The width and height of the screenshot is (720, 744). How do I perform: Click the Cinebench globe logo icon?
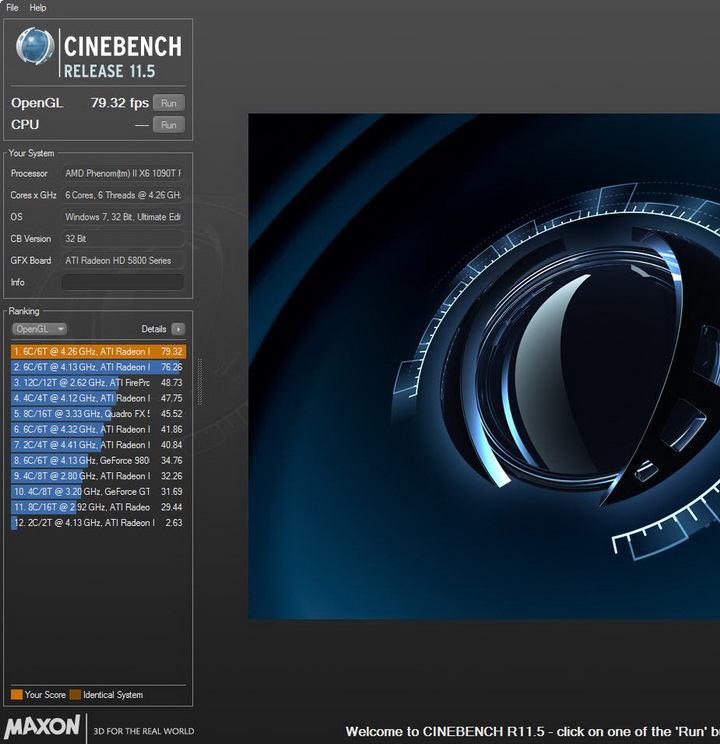(35, 46)
